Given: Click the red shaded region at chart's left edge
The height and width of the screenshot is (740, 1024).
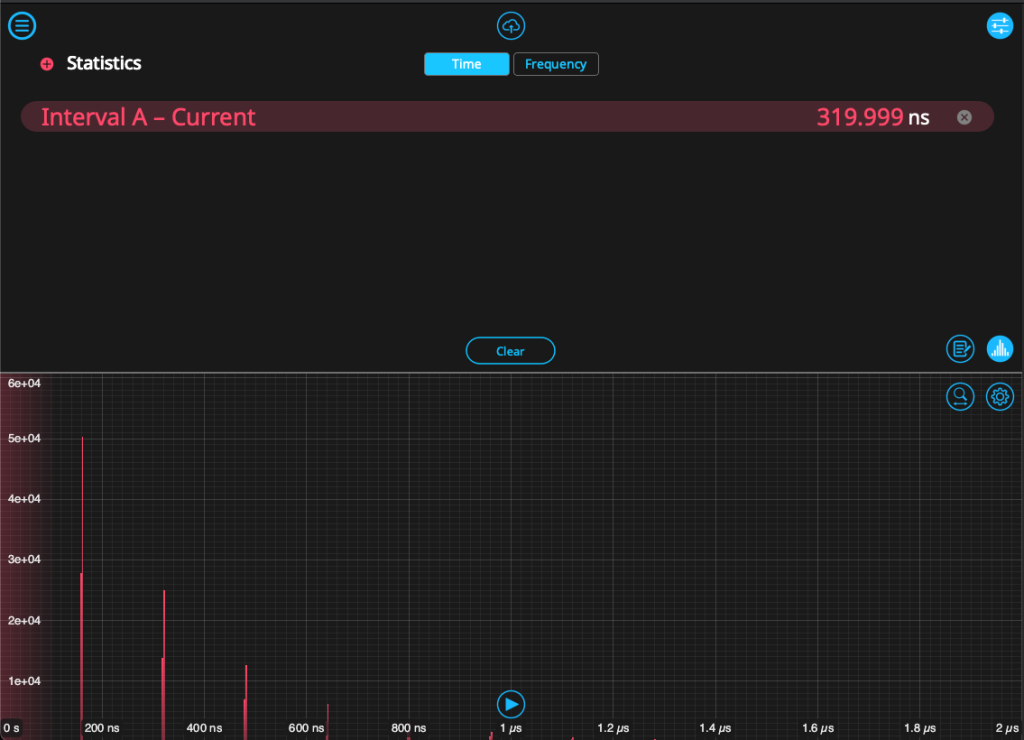Looking at the screenshot, I should [18, 550].
